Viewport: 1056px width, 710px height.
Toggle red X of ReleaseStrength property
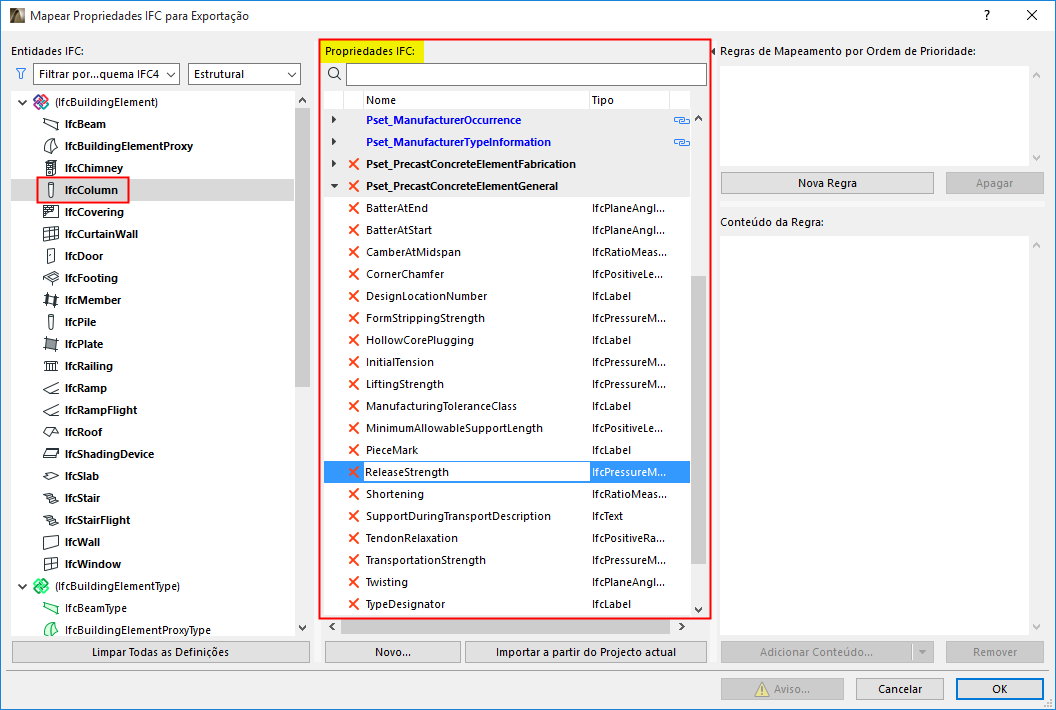click(354, 472)
